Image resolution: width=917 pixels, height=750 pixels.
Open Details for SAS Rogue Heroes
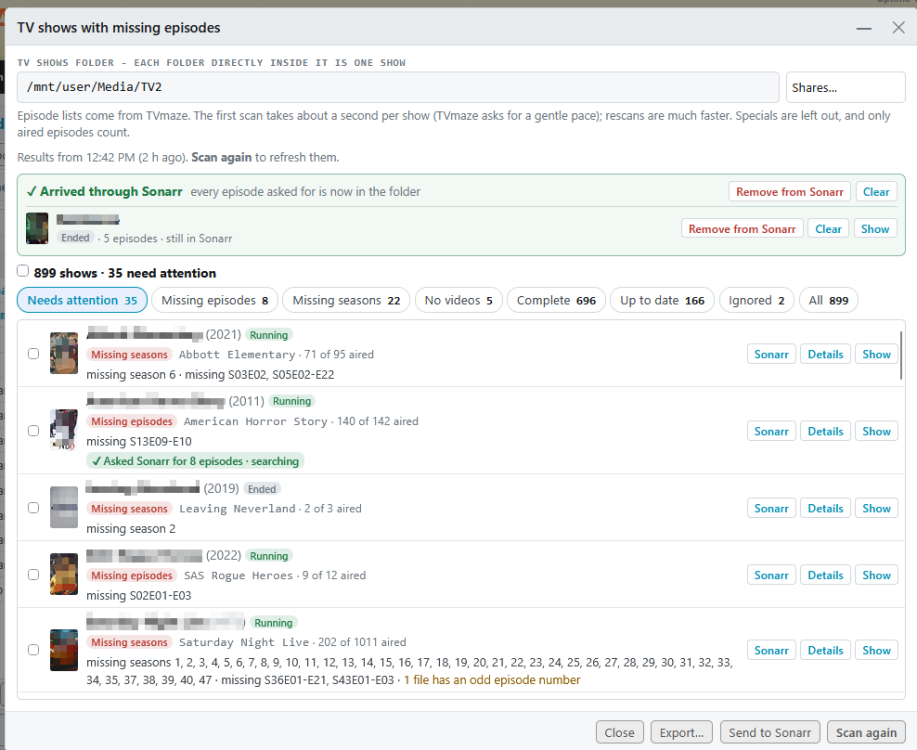825,575
